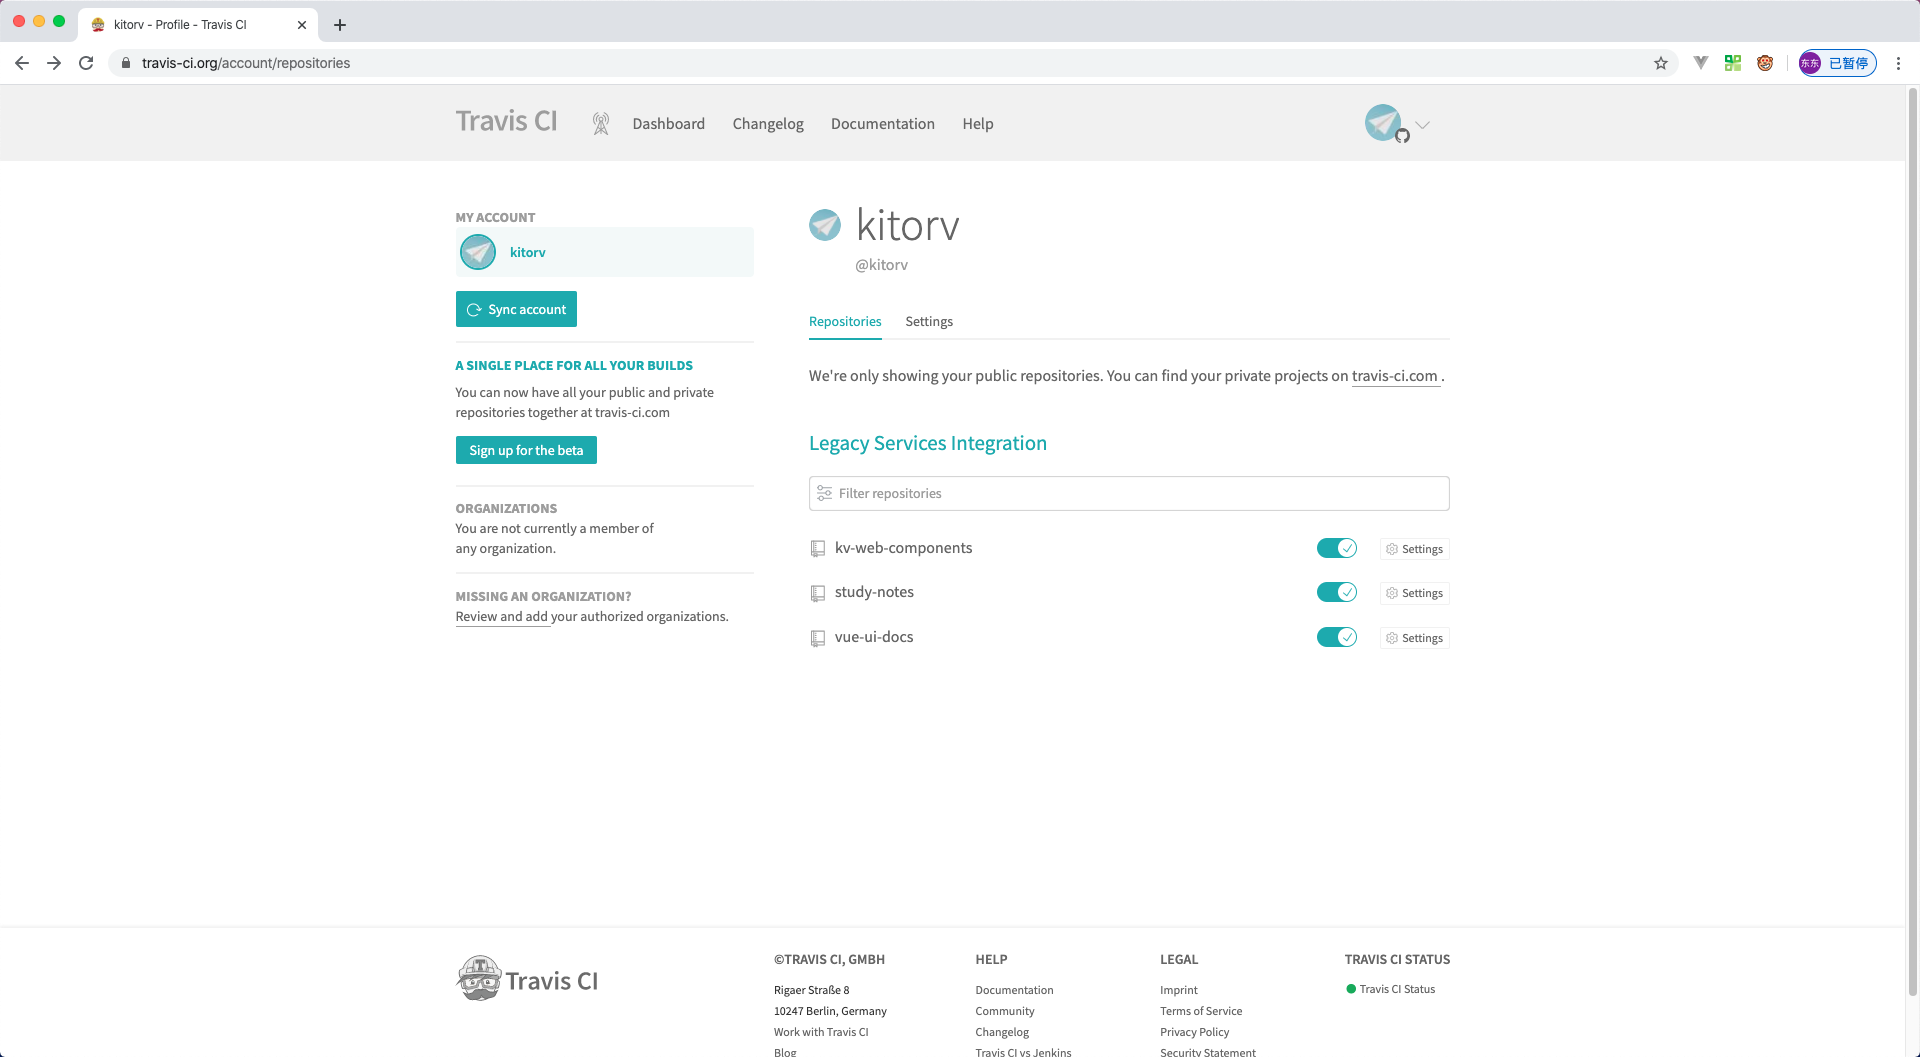This screenshot has width=1920, height=1057.
Task: Open the kv-web-components repository link
Action: click(903, 548)
